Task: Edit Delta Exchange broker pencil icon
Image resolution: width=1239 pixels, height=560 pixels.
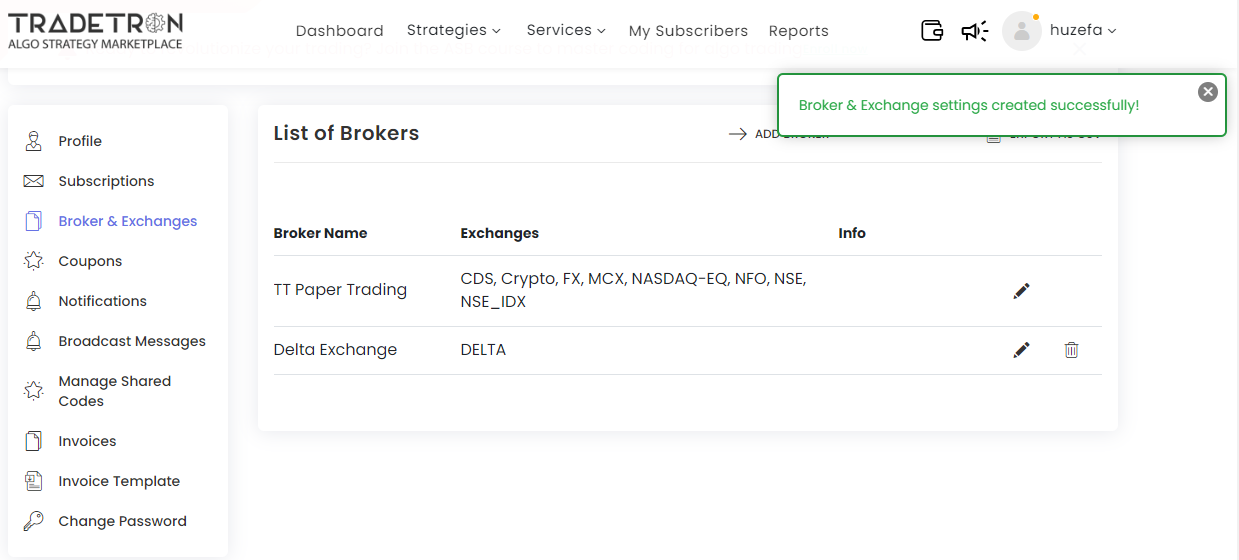Action: coord(1021,350)
